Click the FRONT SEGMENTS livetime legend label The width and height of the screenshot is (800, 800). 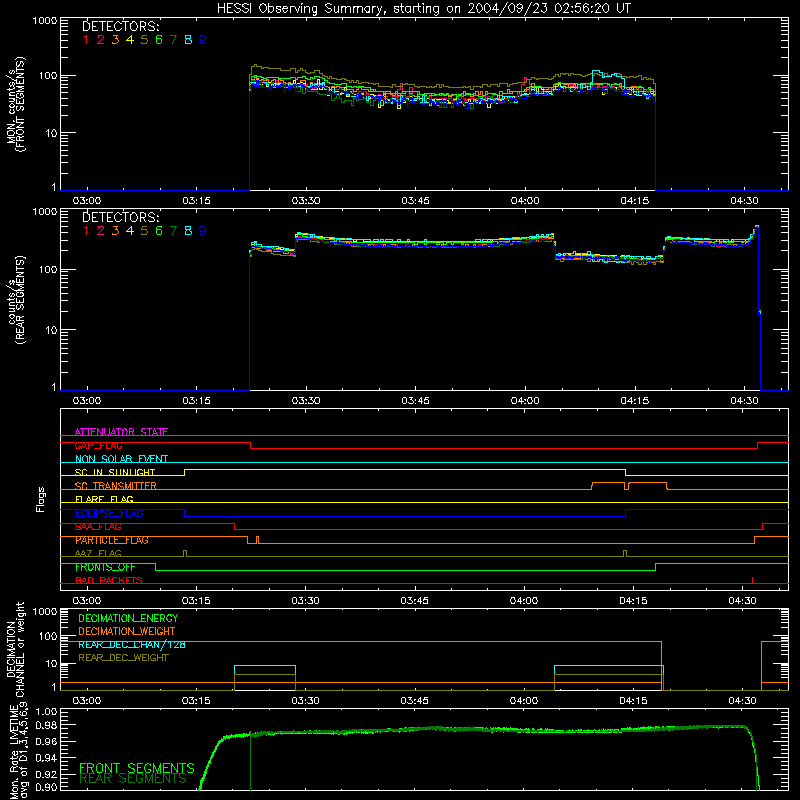click(137, 768)
